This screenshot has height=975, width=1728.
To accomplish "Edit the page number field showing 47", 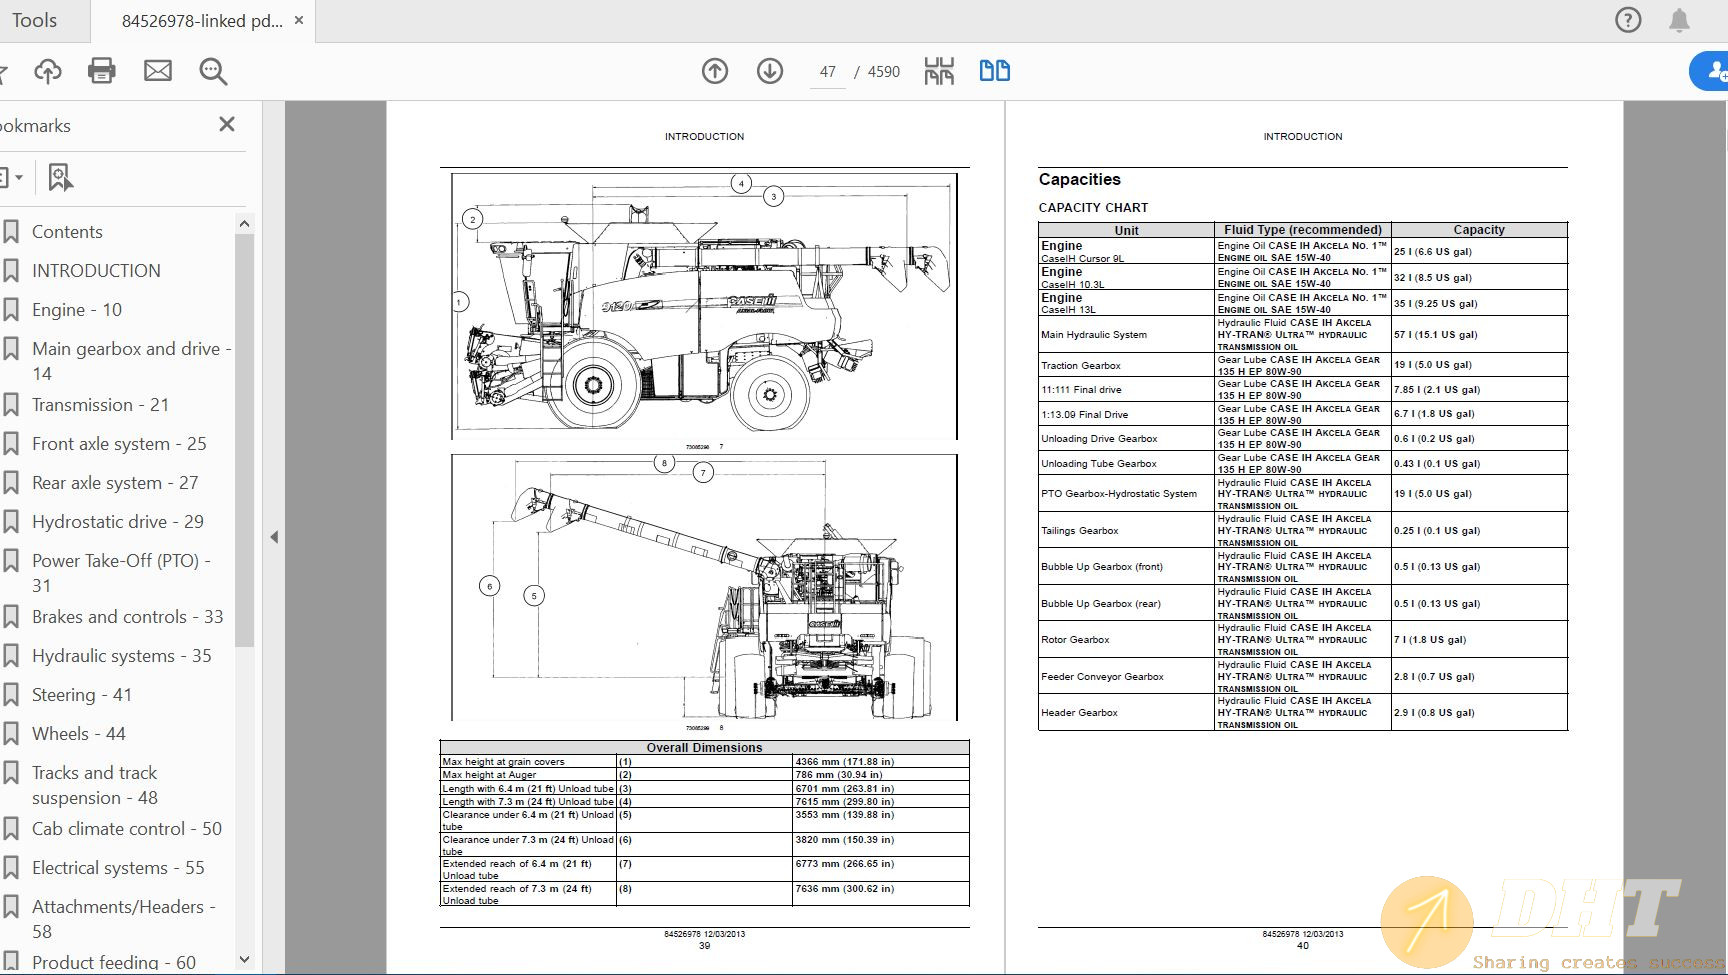I will coord(827,72).
